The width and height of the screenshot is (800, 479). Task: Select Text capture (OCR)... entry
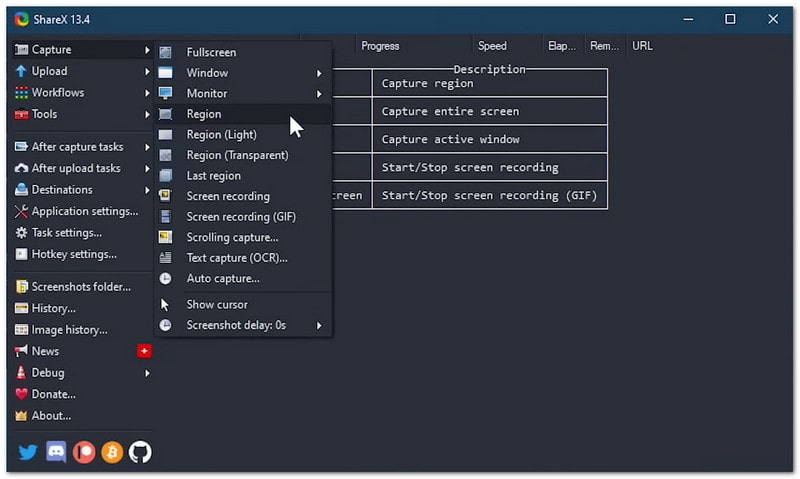click(x=243, y=258)
